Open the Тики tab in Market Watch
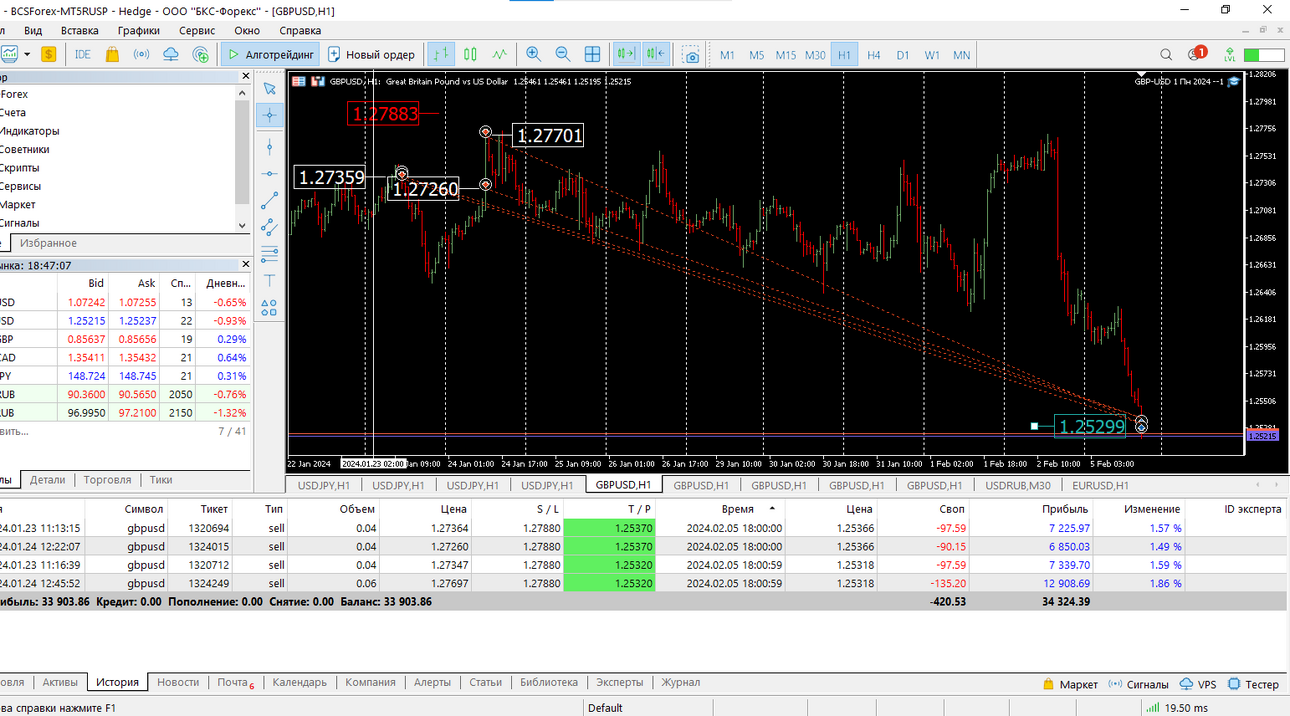The image size is (1290, 716). 161,480
